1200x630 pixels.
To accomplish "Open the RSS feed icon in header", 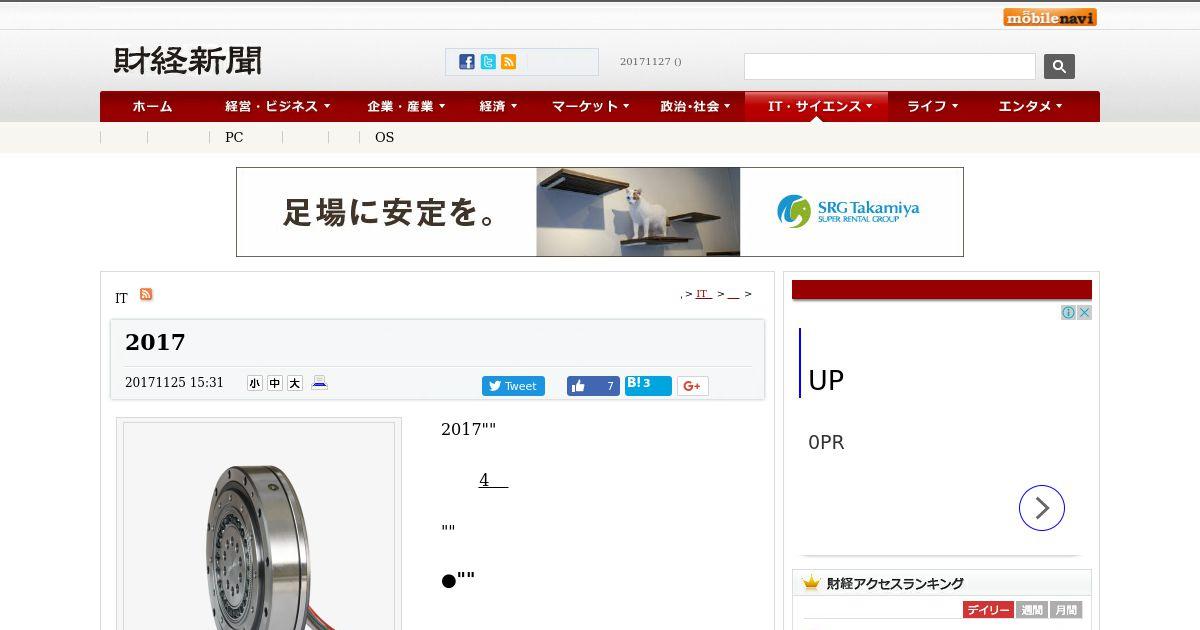I will 509,62.
